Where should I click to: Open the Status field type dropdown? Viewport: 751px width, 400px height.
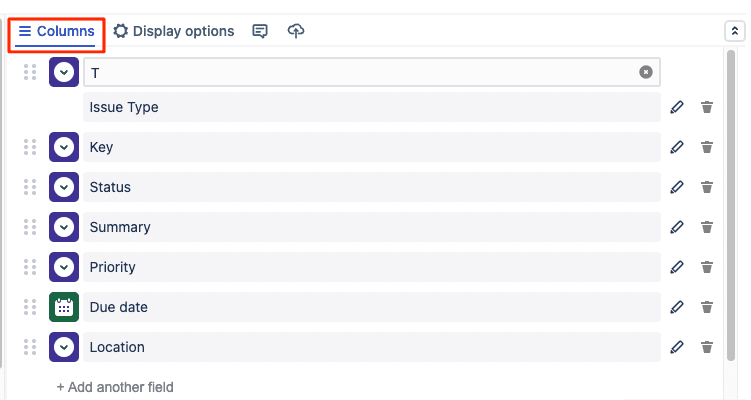64,187
